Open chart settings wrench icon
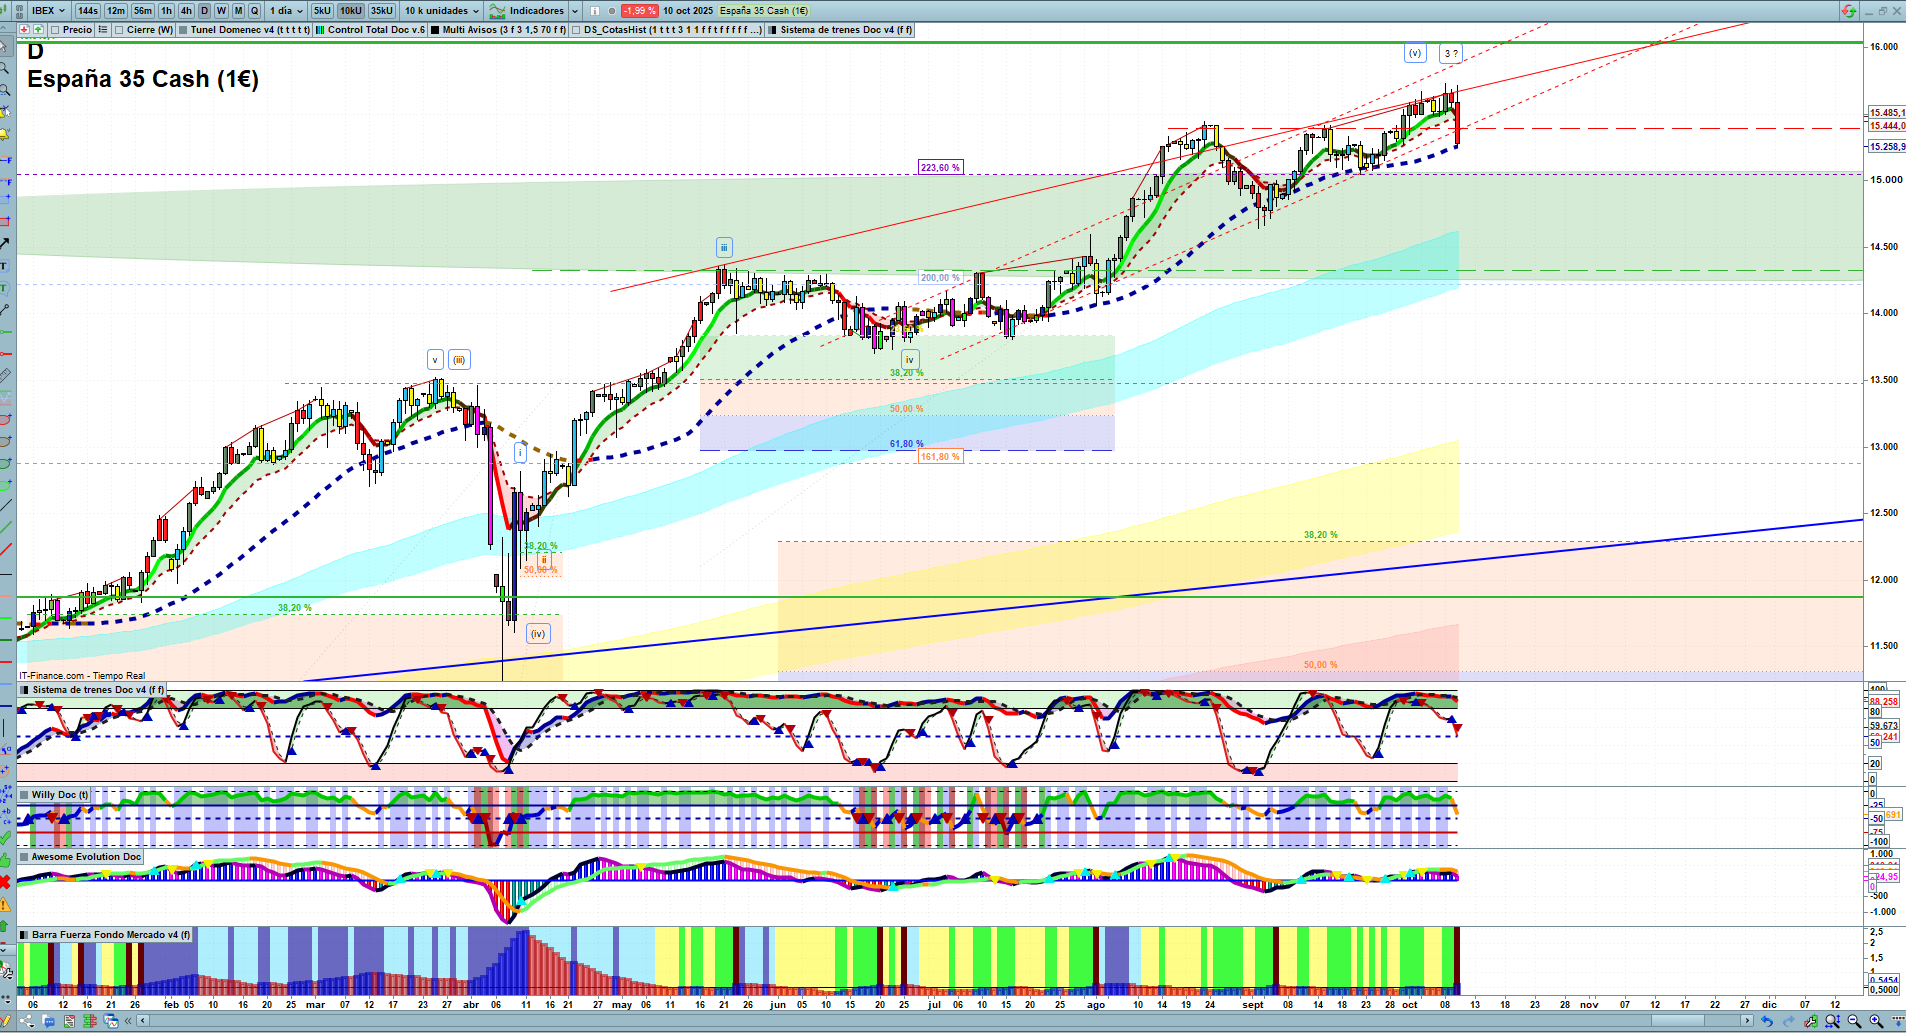The width and height of the screenshot is (1906, 1033). pos(1811,1021)
